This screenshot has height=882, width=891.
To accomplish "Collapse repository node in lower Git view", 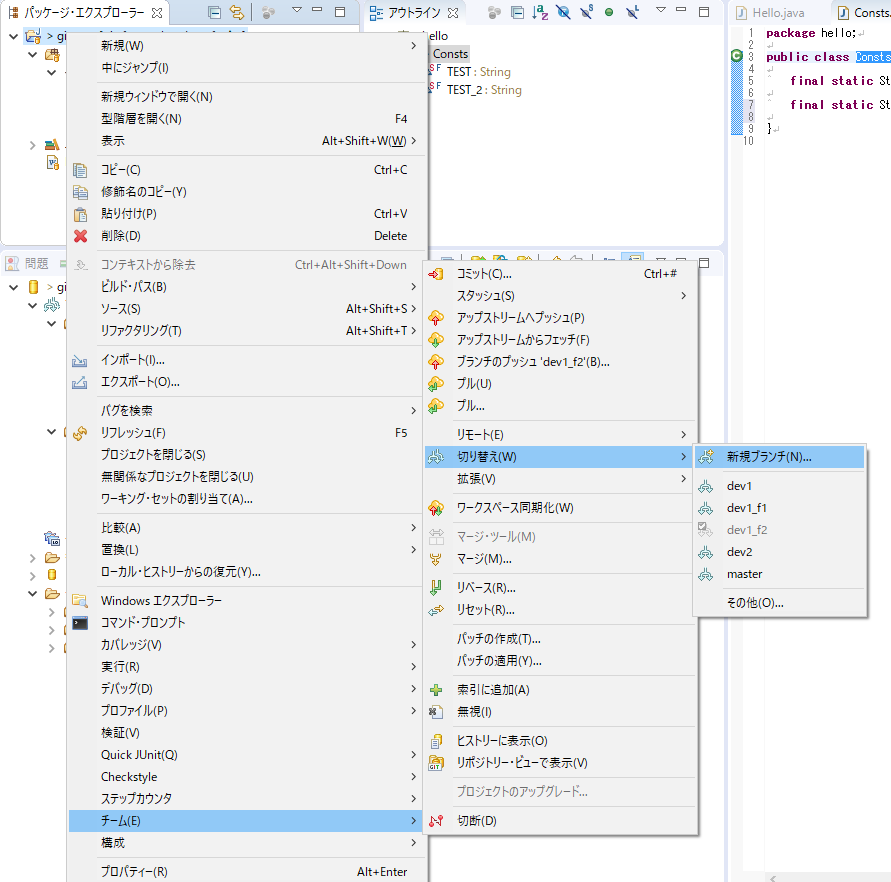I will (14, 287).
